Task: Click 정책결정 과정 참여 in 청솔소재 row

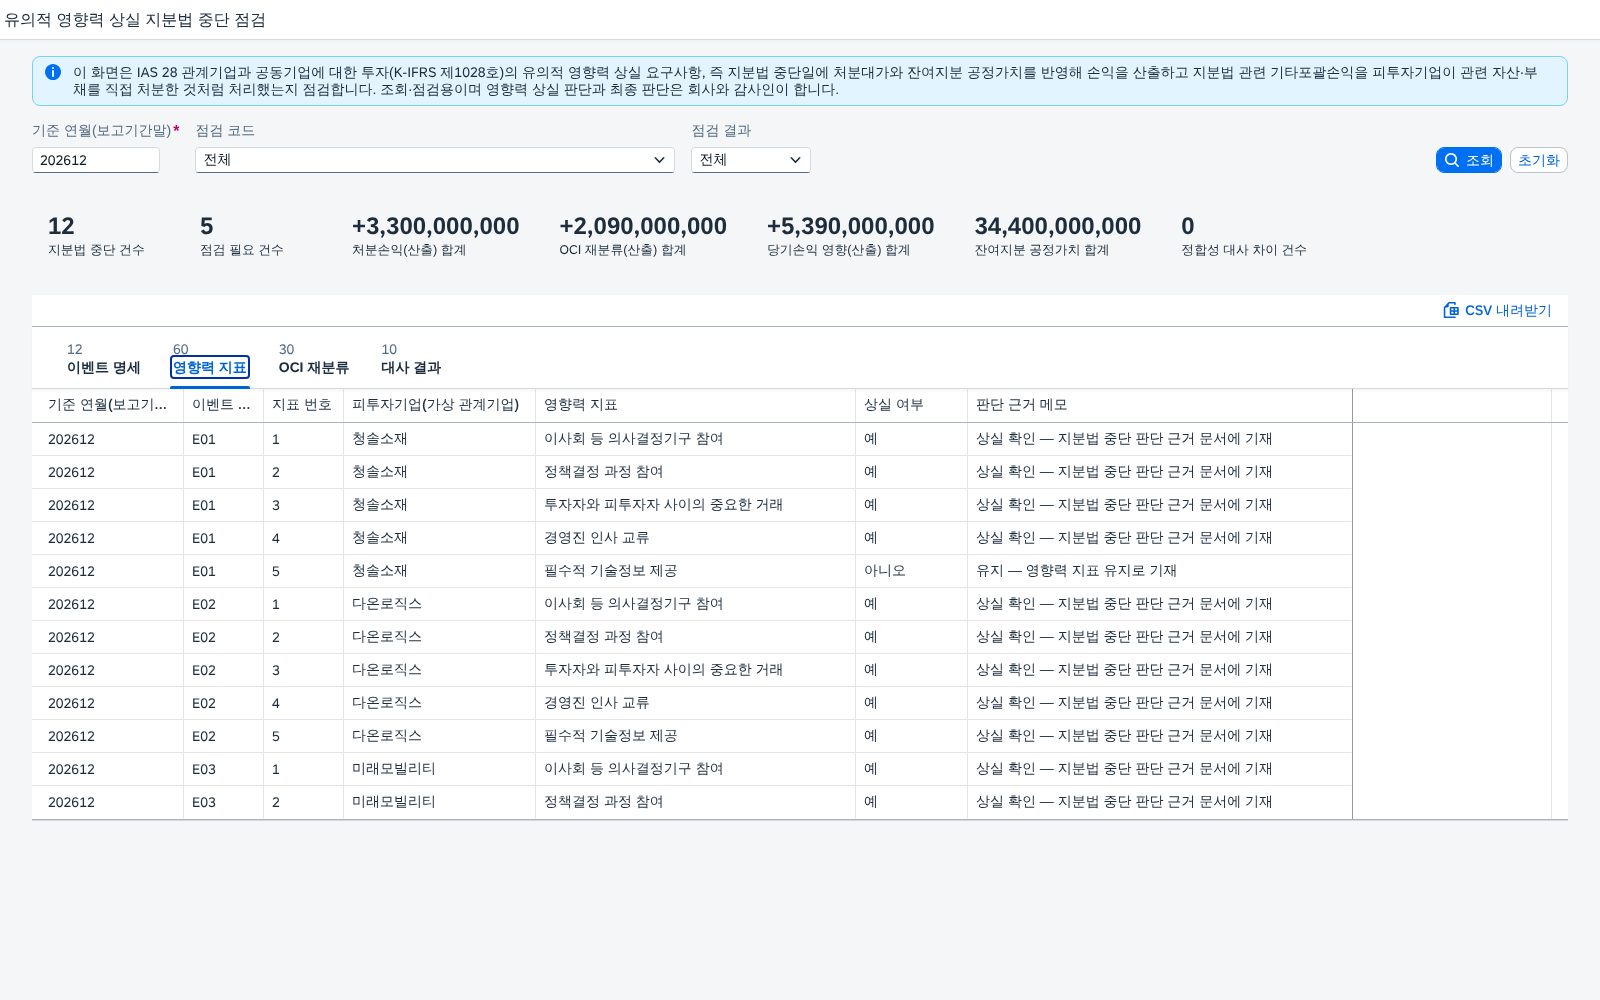Action: pyautogui.click(x=604, y=472)
